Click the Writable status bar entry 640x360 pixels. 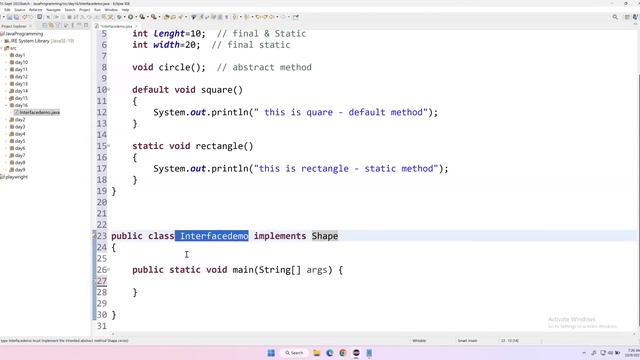pos(419,340)
